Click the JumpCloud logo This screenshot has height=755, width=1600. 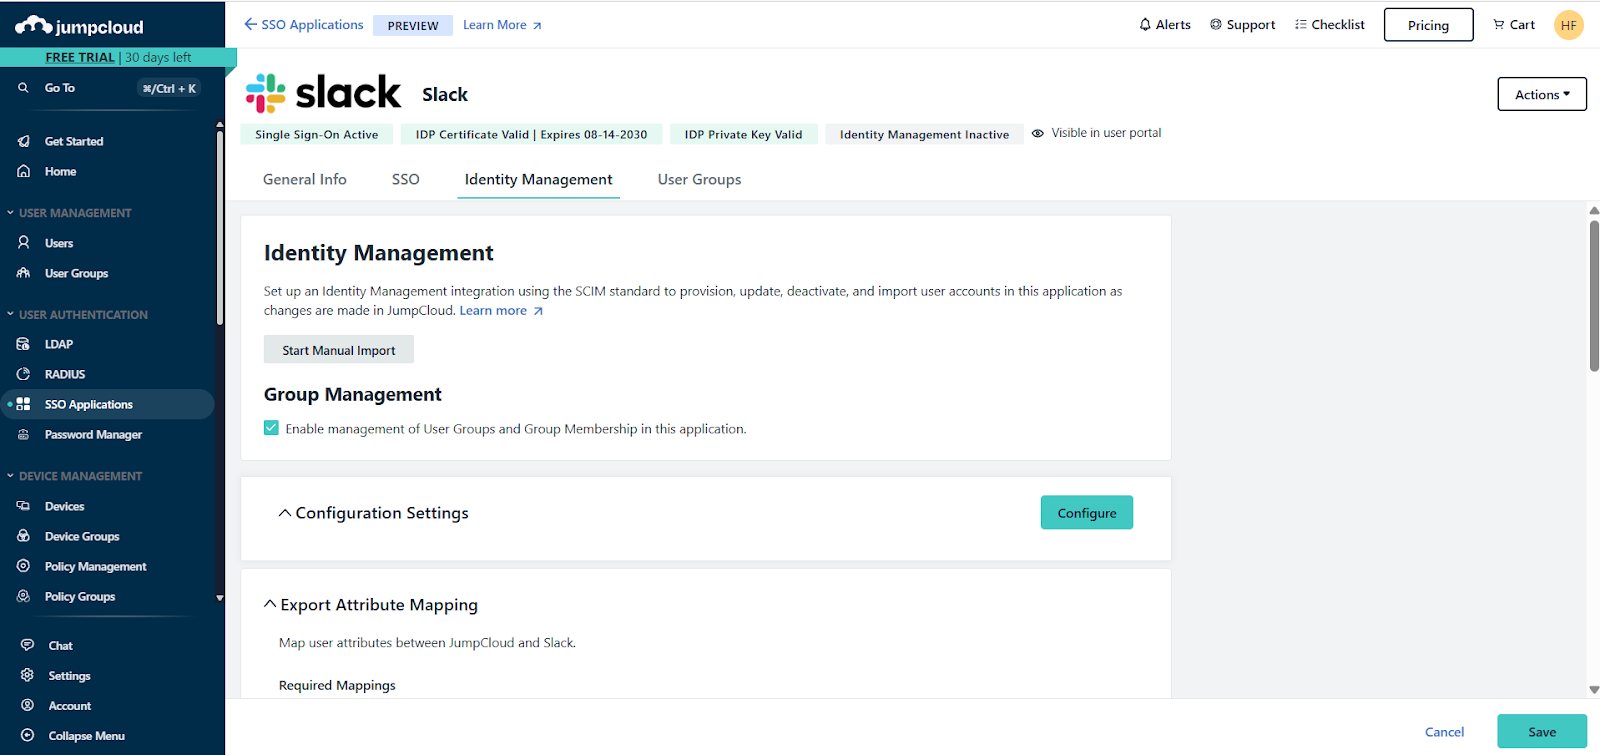click(x=79, y=26)
